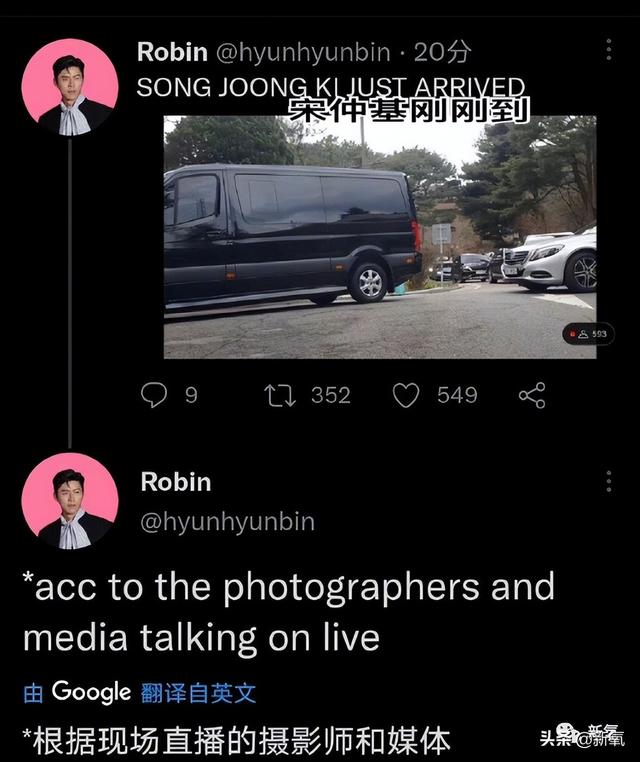Click the retweet arrows icon
Viewport: 640px width, 762px height.
279,395
